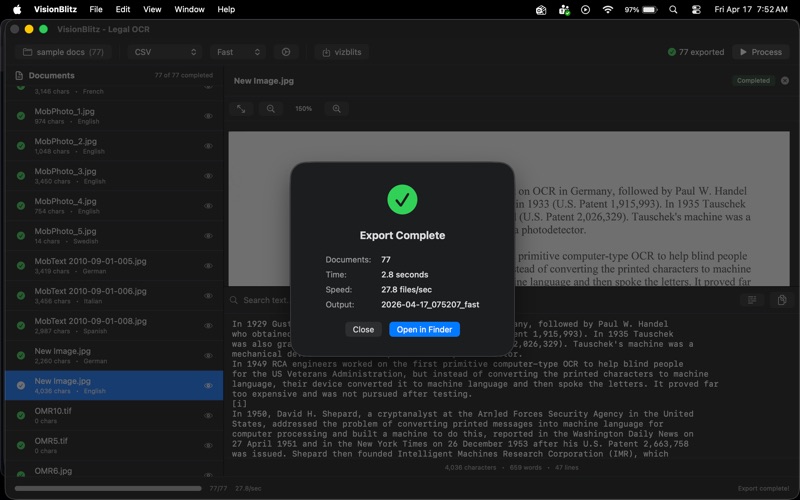
Task: Open the Help menu
Action: pos(226,9)
